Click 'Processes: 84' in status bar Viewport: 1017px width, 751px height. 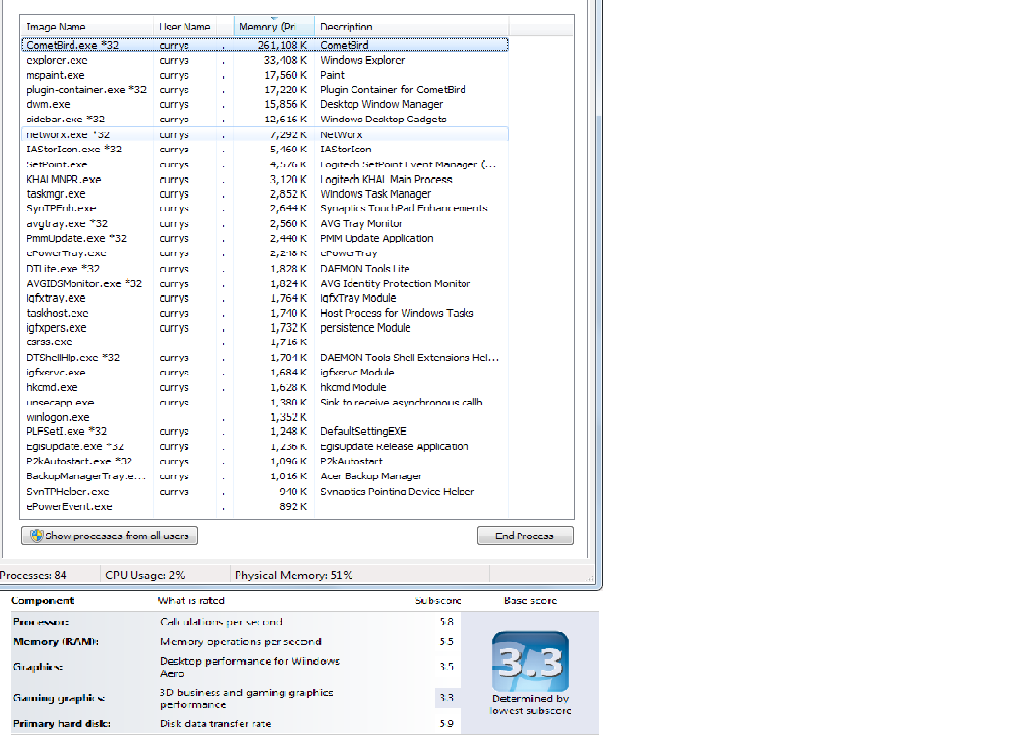click(x=33, y=575)
